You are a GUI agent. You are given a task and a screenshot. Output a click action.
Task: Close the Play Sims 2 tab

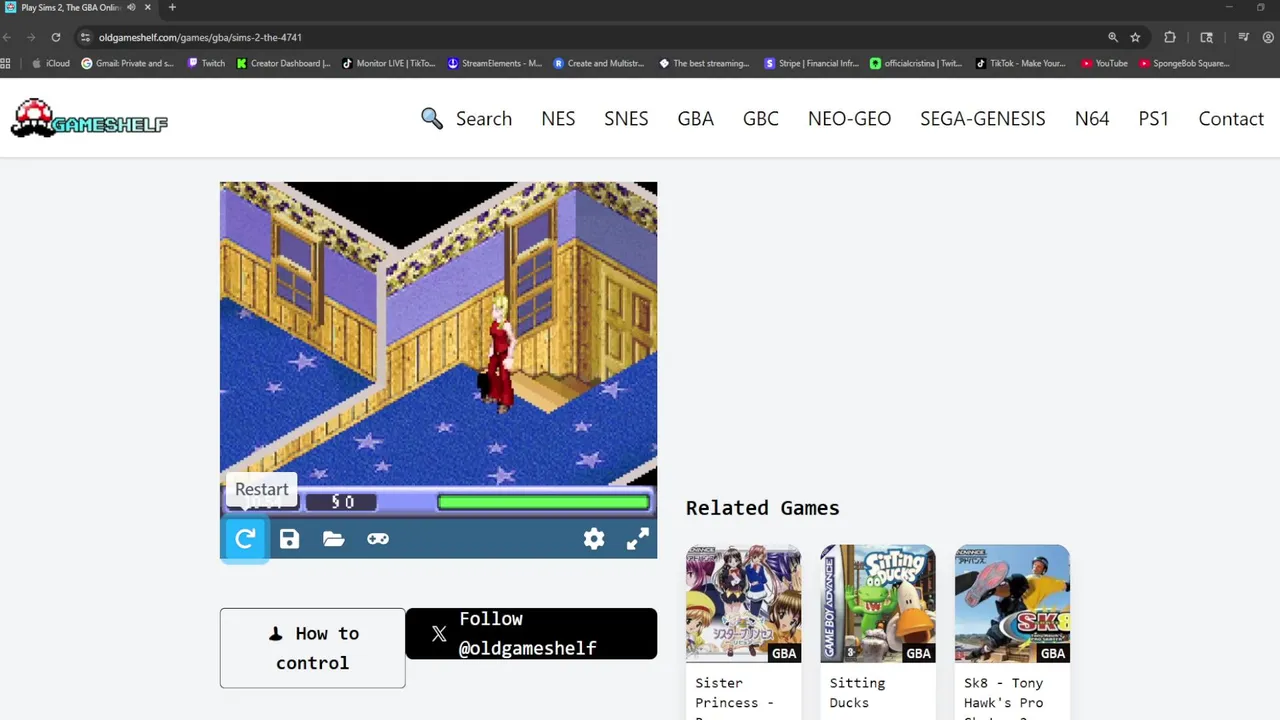pyautogui.click(x=148, y=7)
